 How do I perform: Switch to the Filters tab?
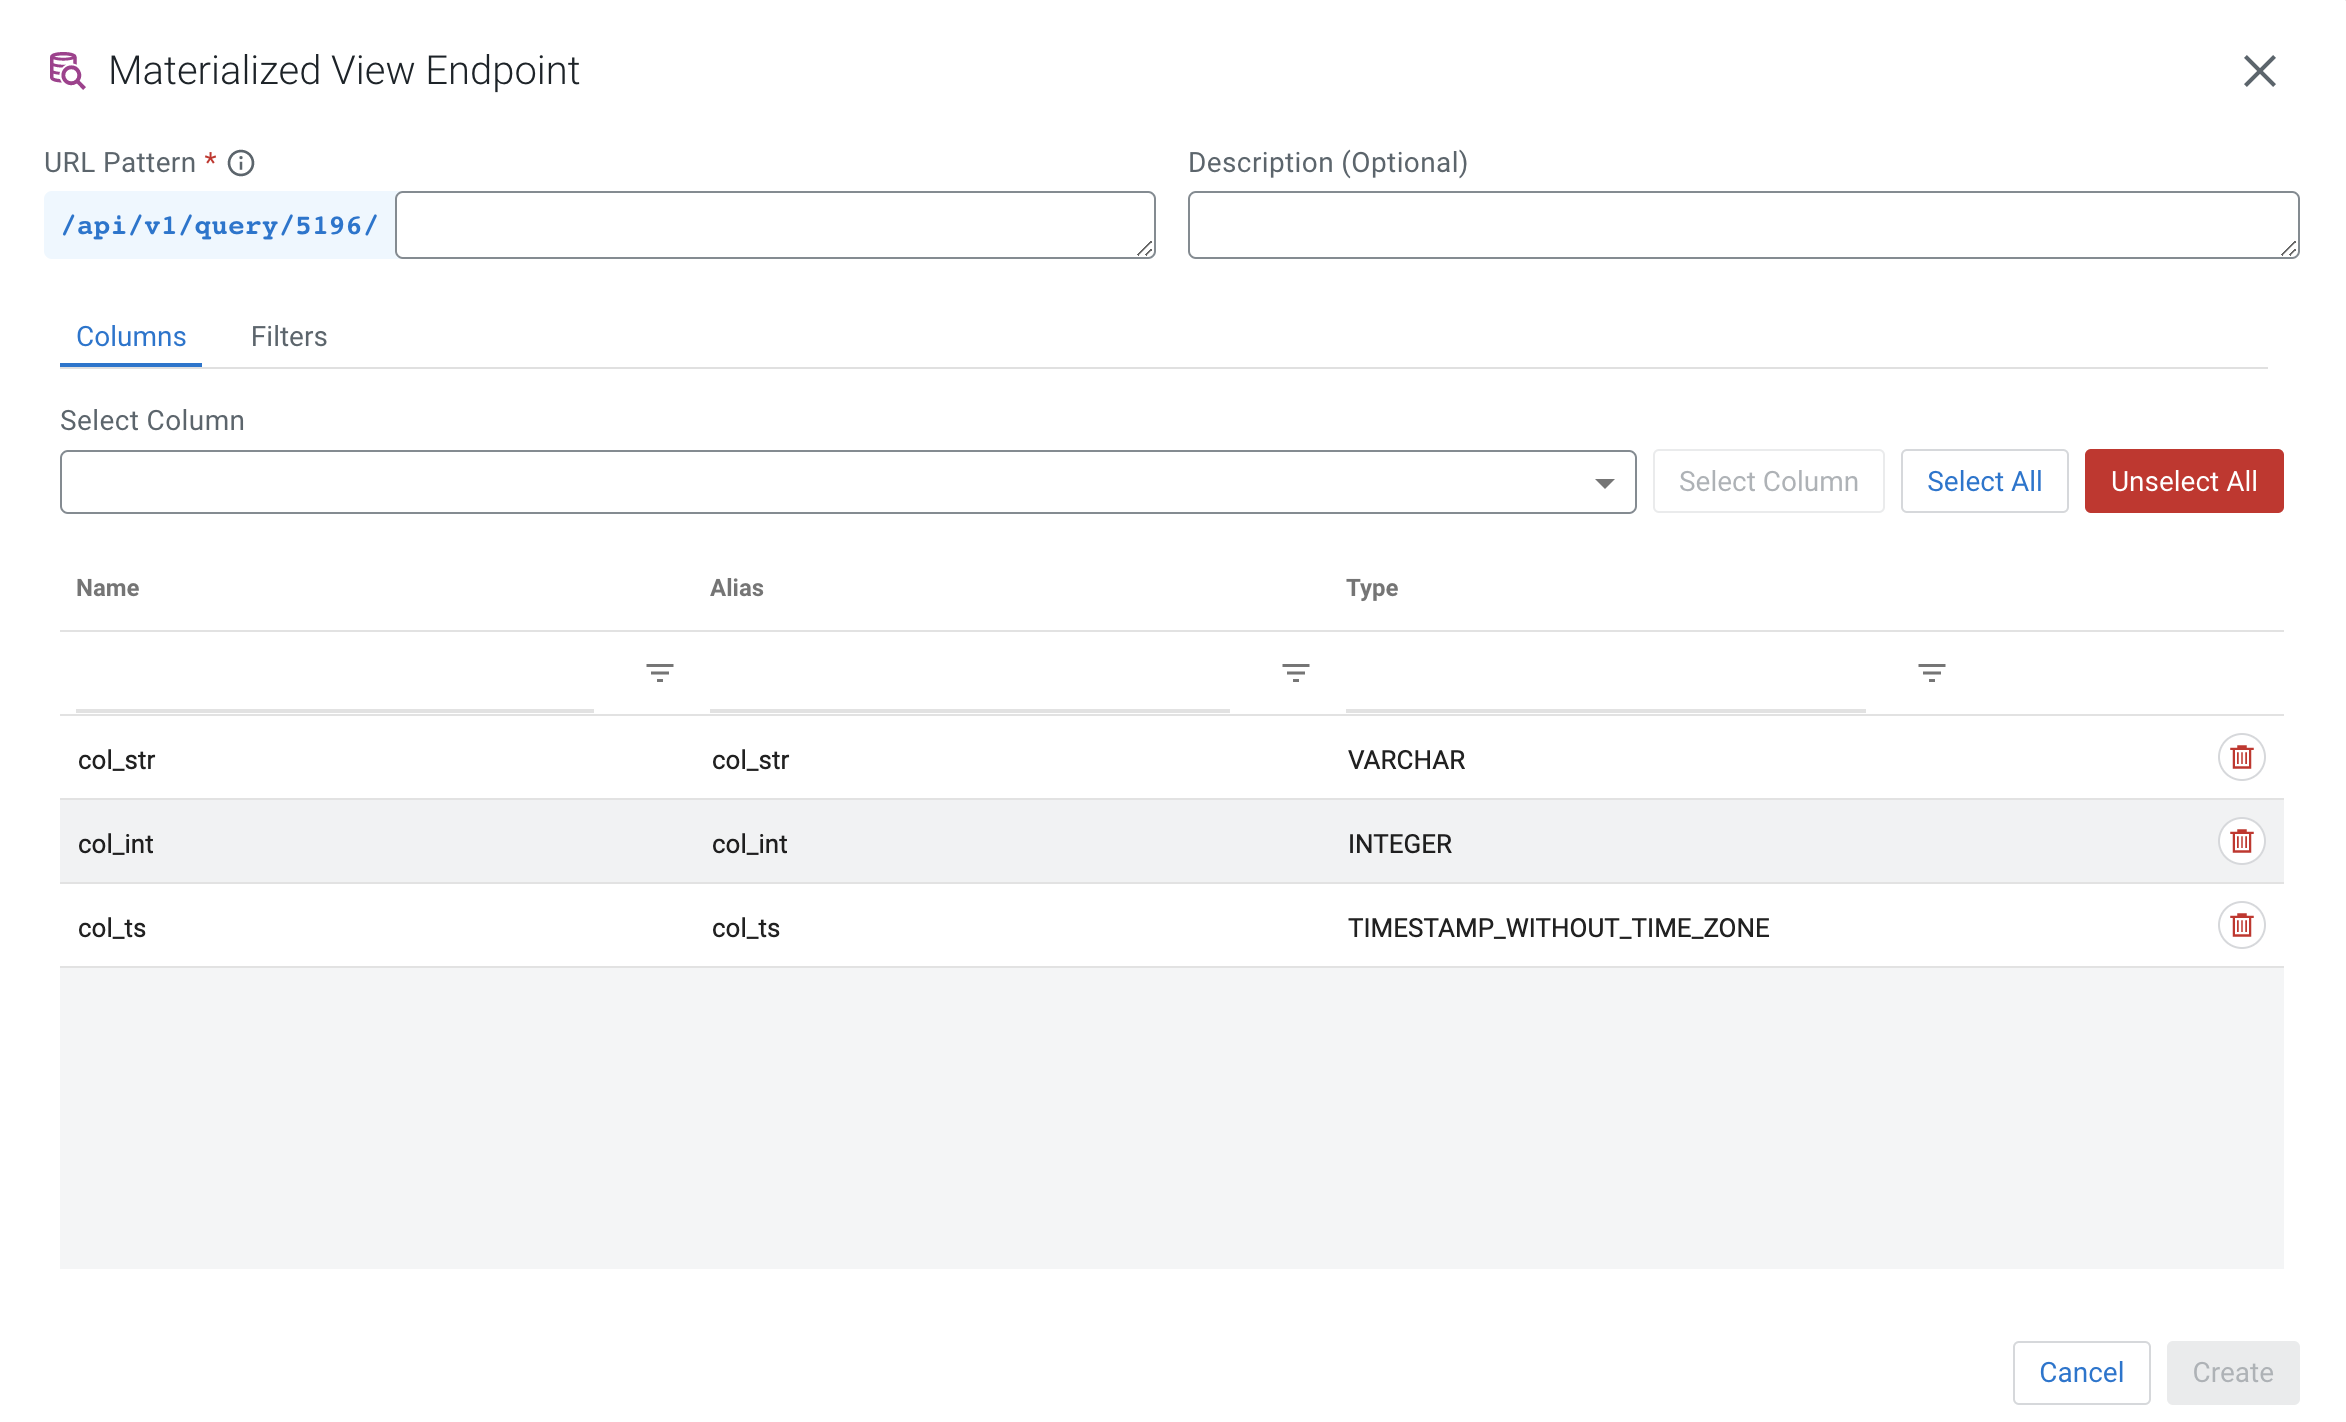click(x=289, y=337)
